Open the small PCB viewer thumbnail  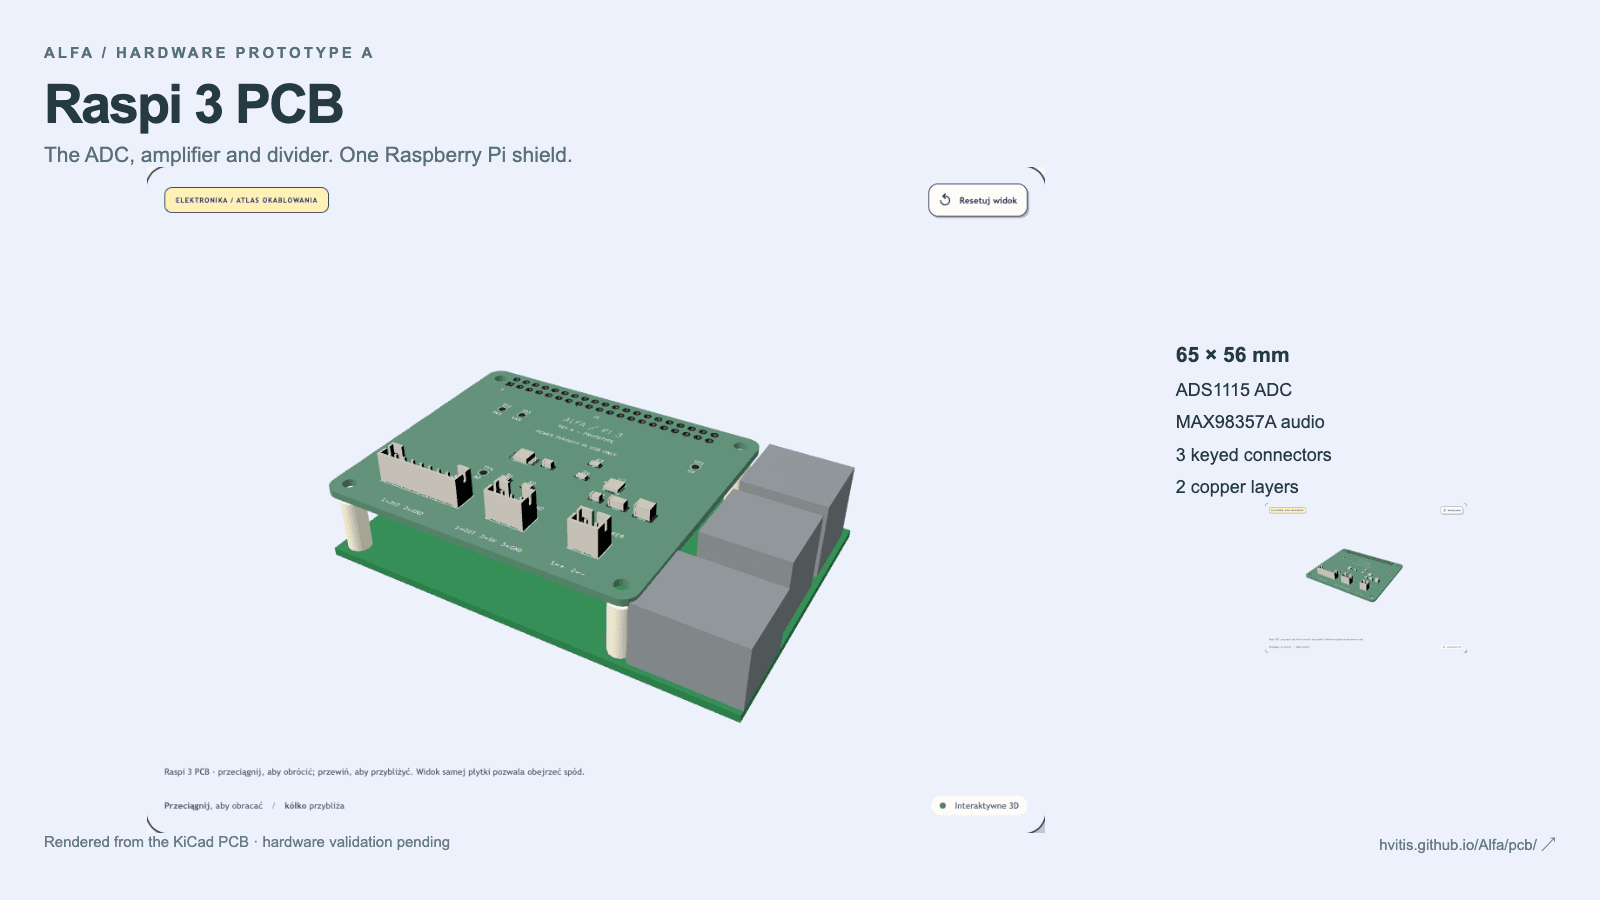point(1366,578)
